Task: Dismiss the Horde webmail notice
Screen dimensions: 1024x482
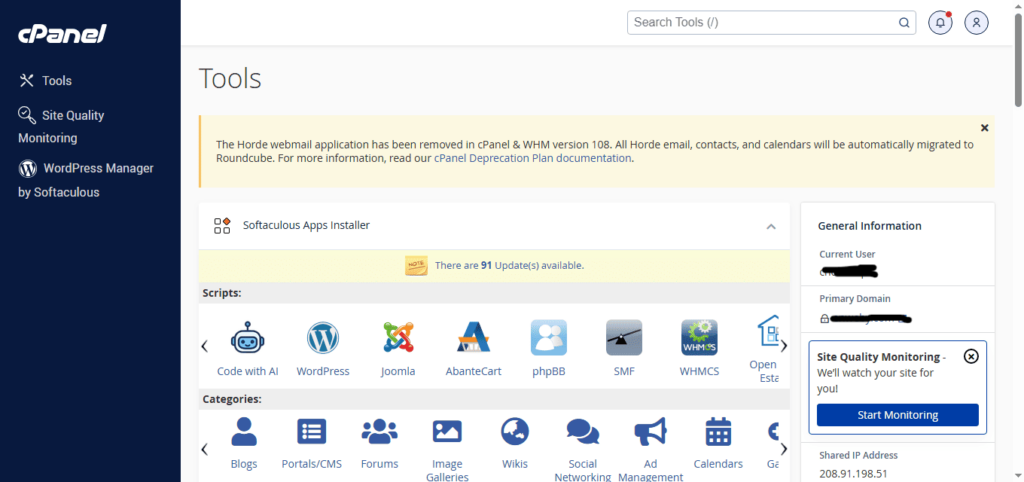Action: click(984, 128)
